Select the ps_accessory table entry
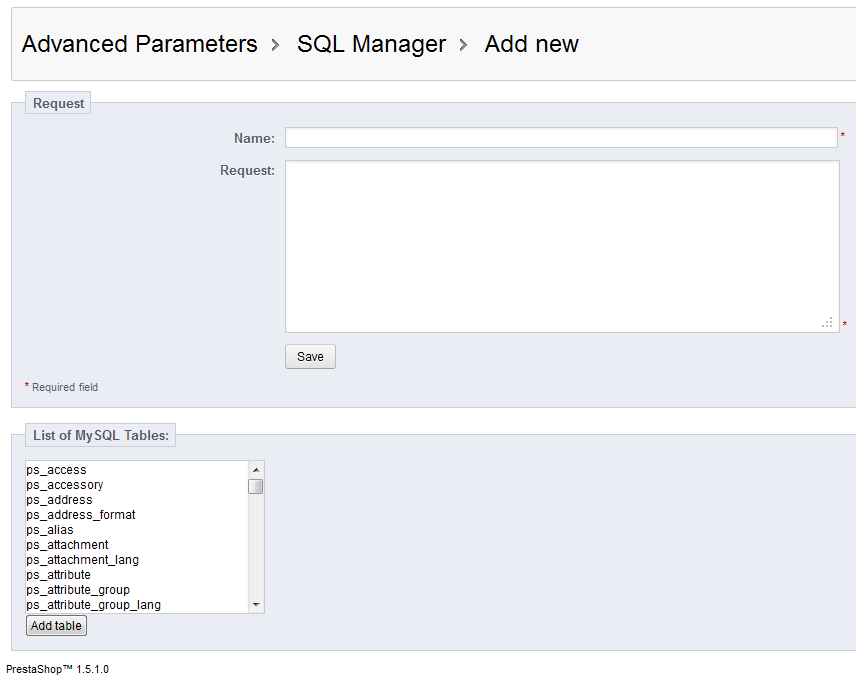Image resolution: width=856 pixels, height=675 pixels. coord(64,485)
